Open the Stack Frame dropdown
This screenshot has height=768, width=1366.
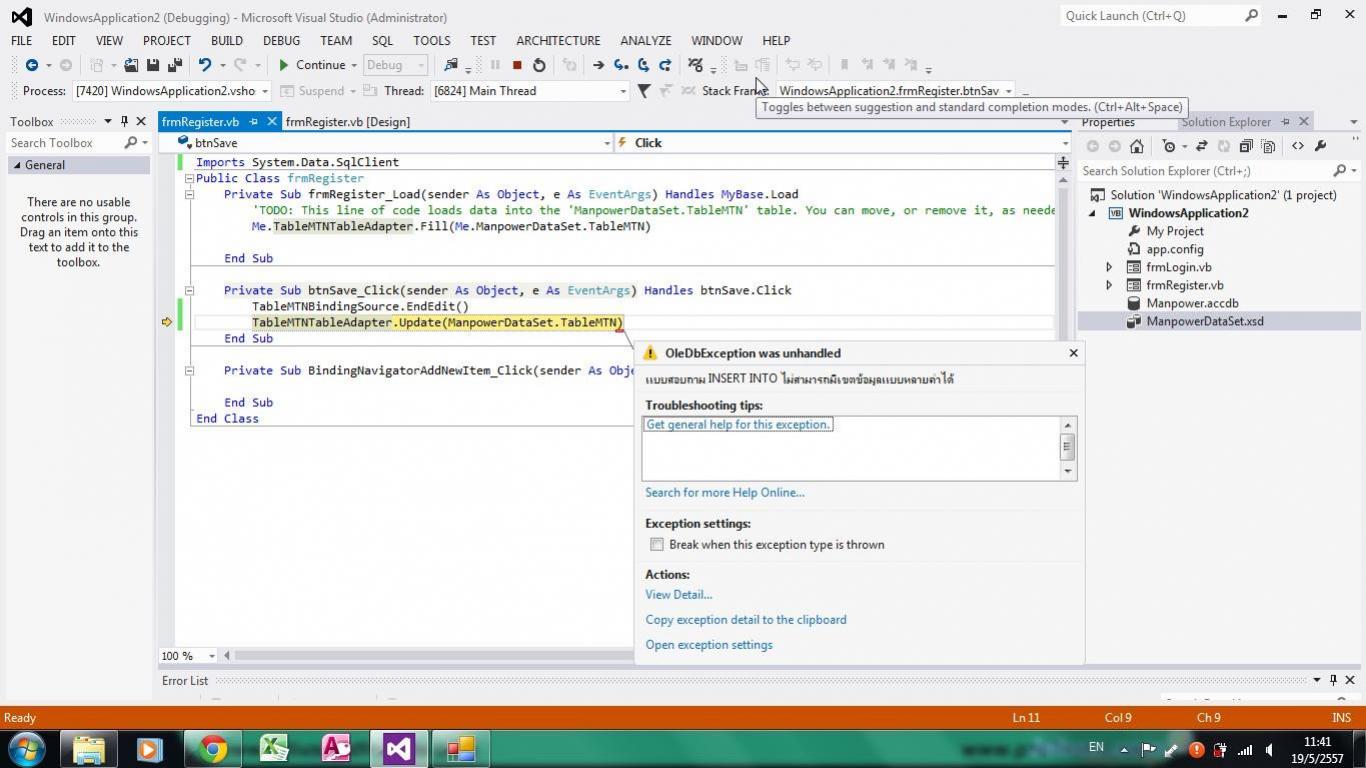click(1008, 91)
